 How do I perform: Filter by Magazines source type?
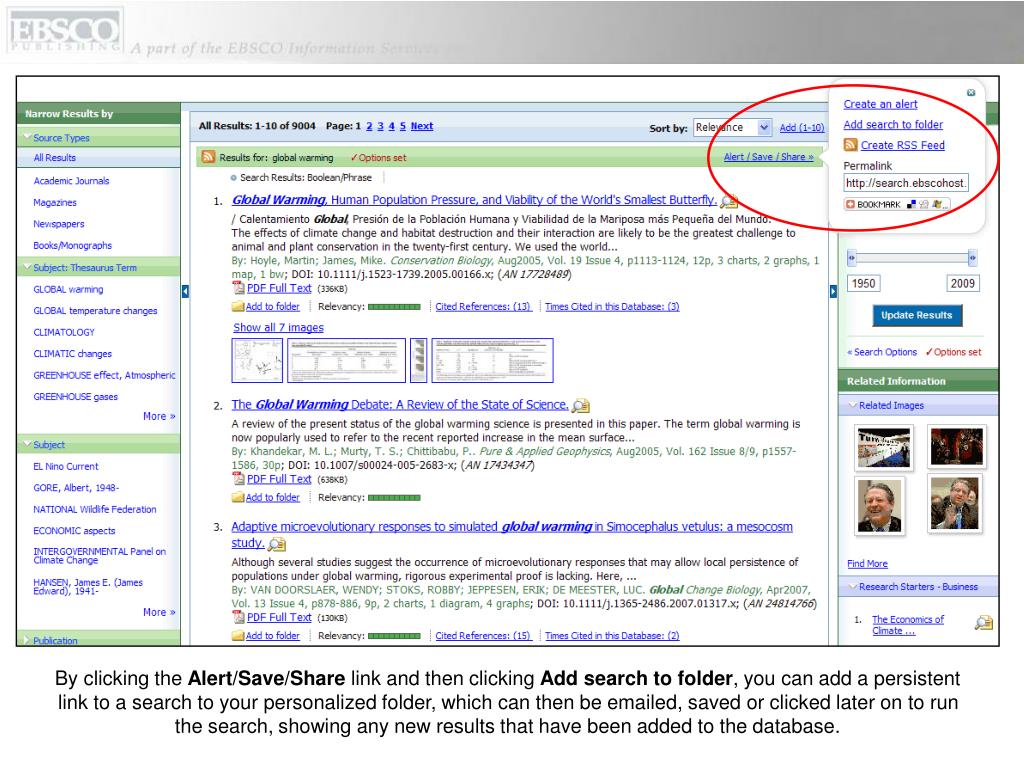pos(55,202)
